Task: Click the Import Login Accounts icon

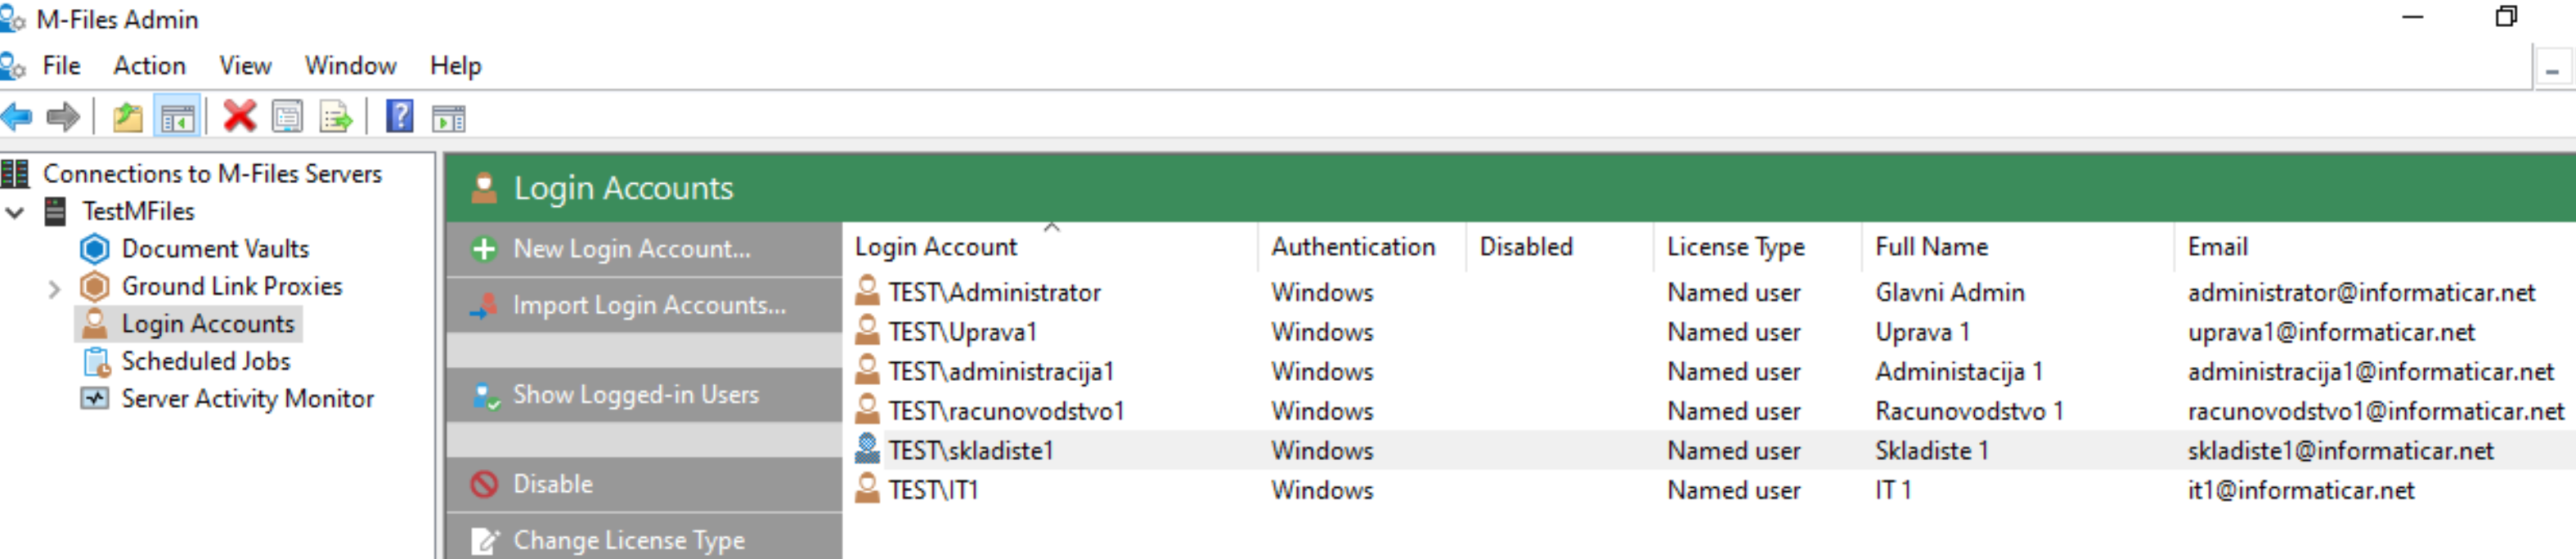Action: tap(484, 305)
